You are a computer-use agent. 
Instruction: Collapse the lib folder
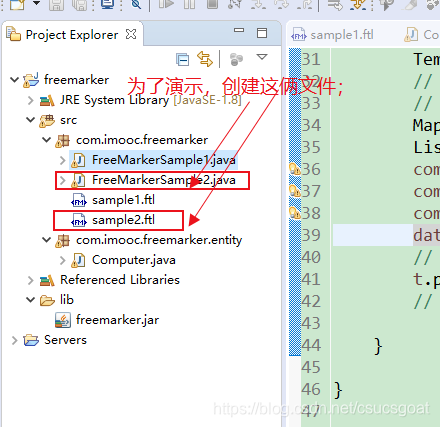point(30,300)
